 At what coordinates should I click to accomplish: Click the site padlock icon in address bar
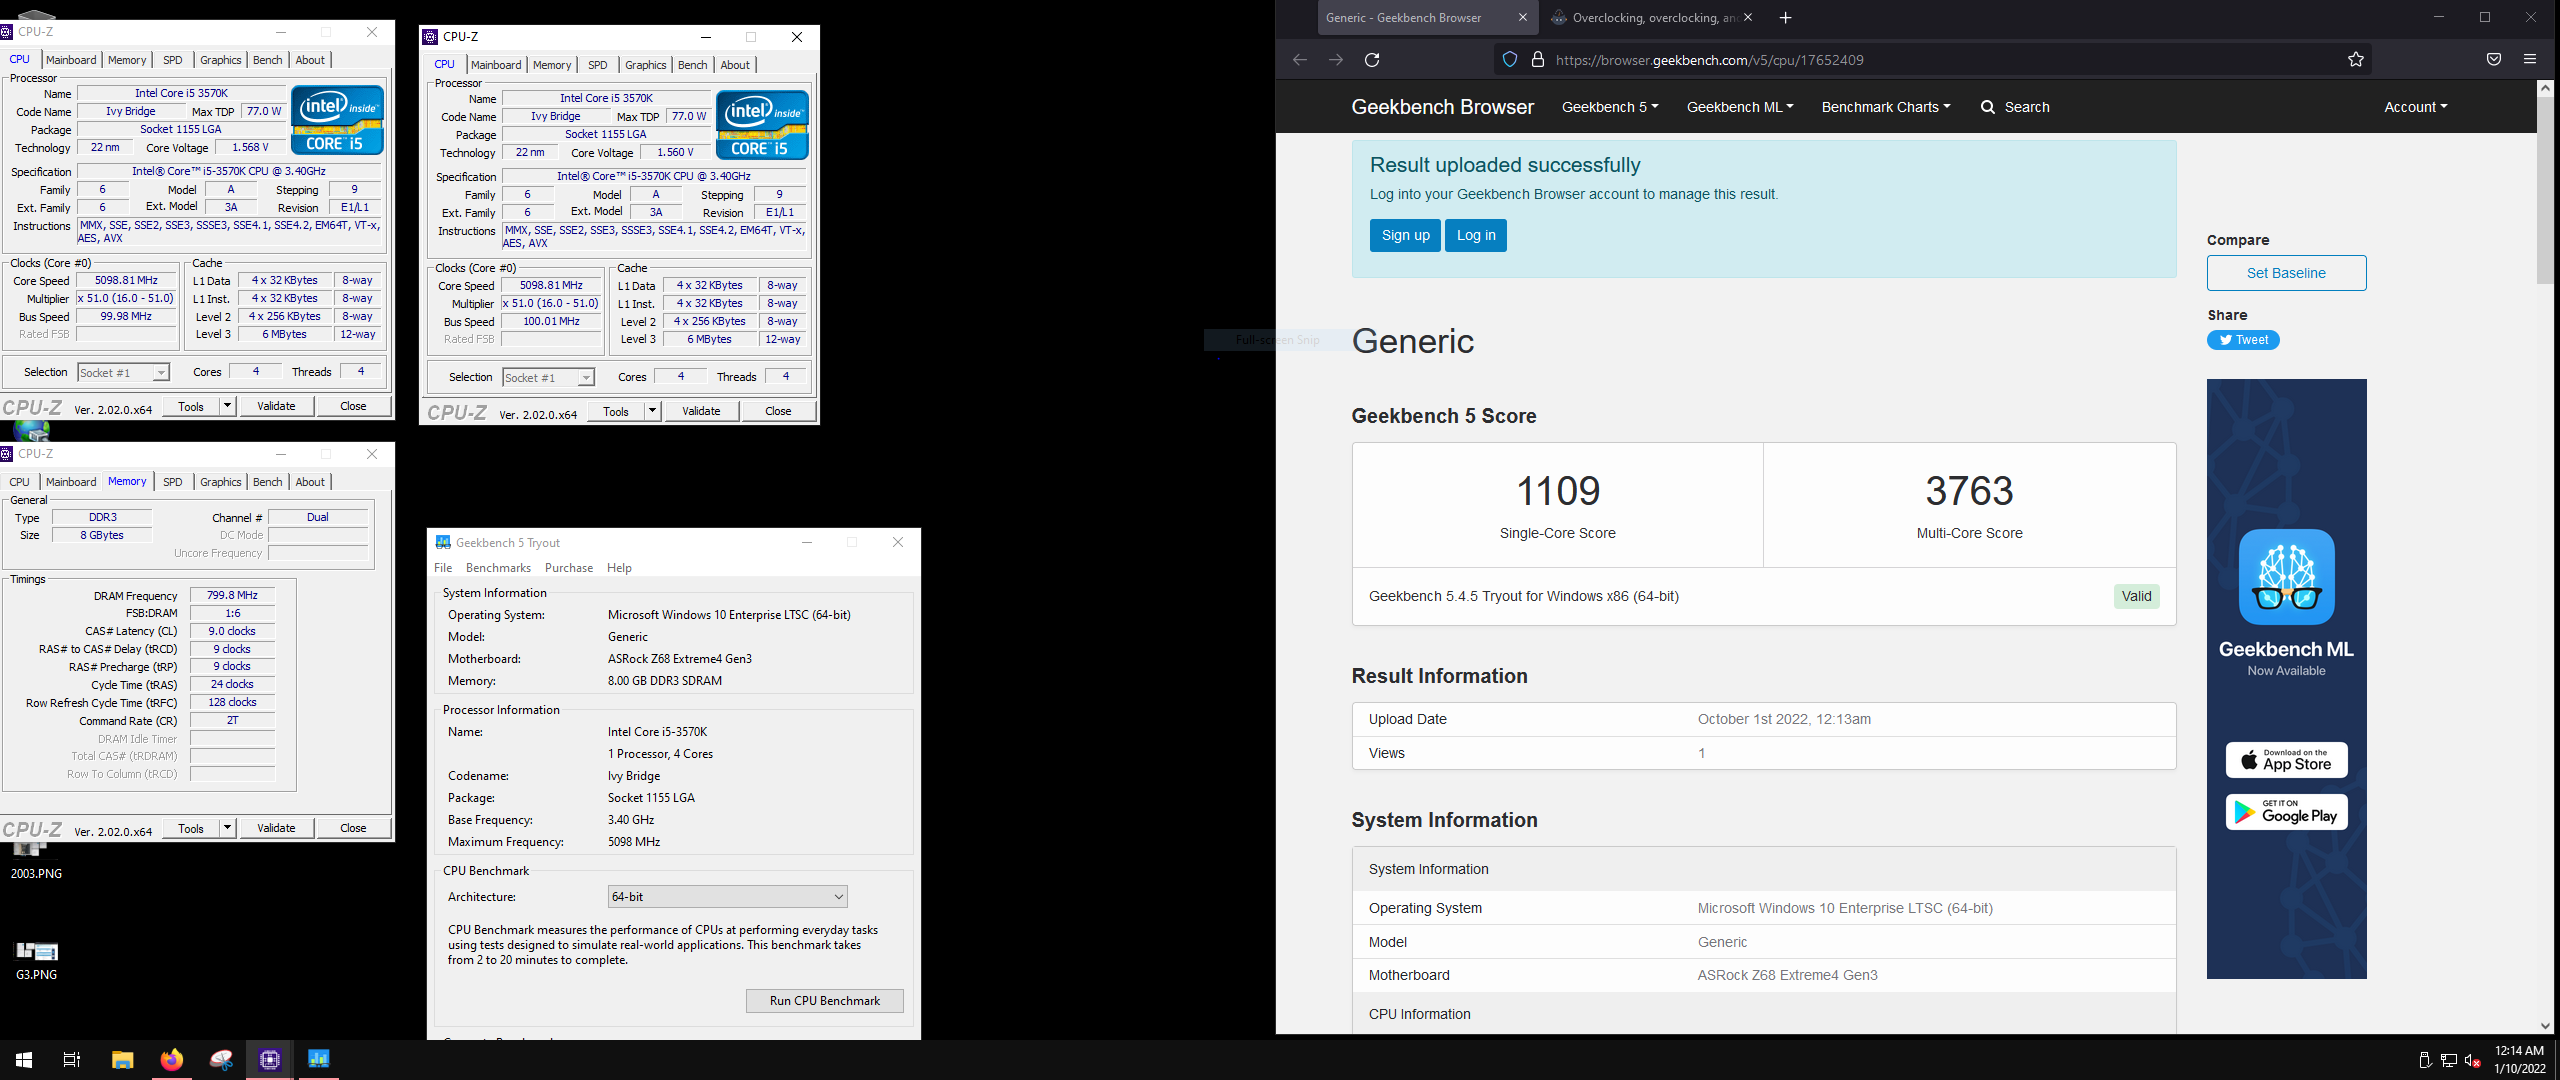[1538, 60]
